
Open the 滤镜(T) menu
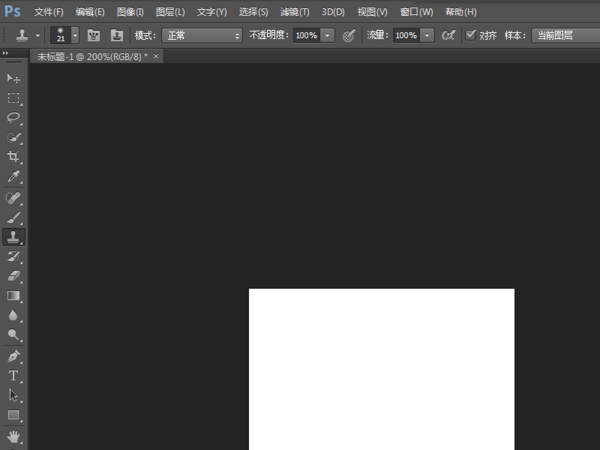pyautogui.click(x=295, y=12)
